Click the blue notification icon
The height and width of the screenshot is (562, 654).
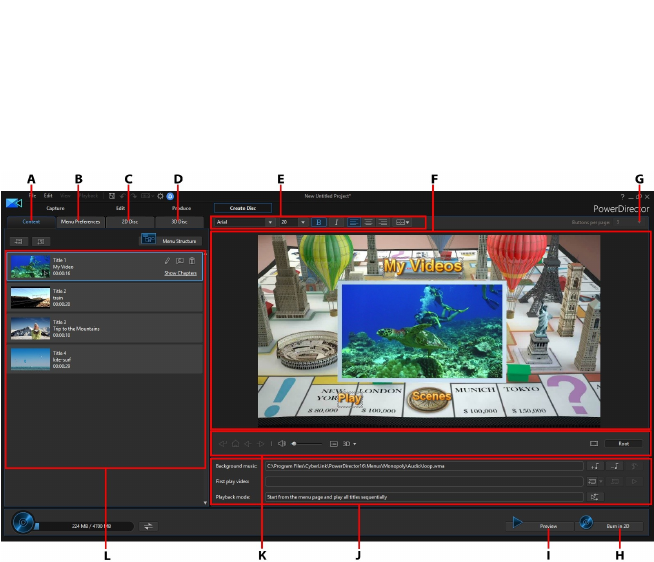[170, 196]
